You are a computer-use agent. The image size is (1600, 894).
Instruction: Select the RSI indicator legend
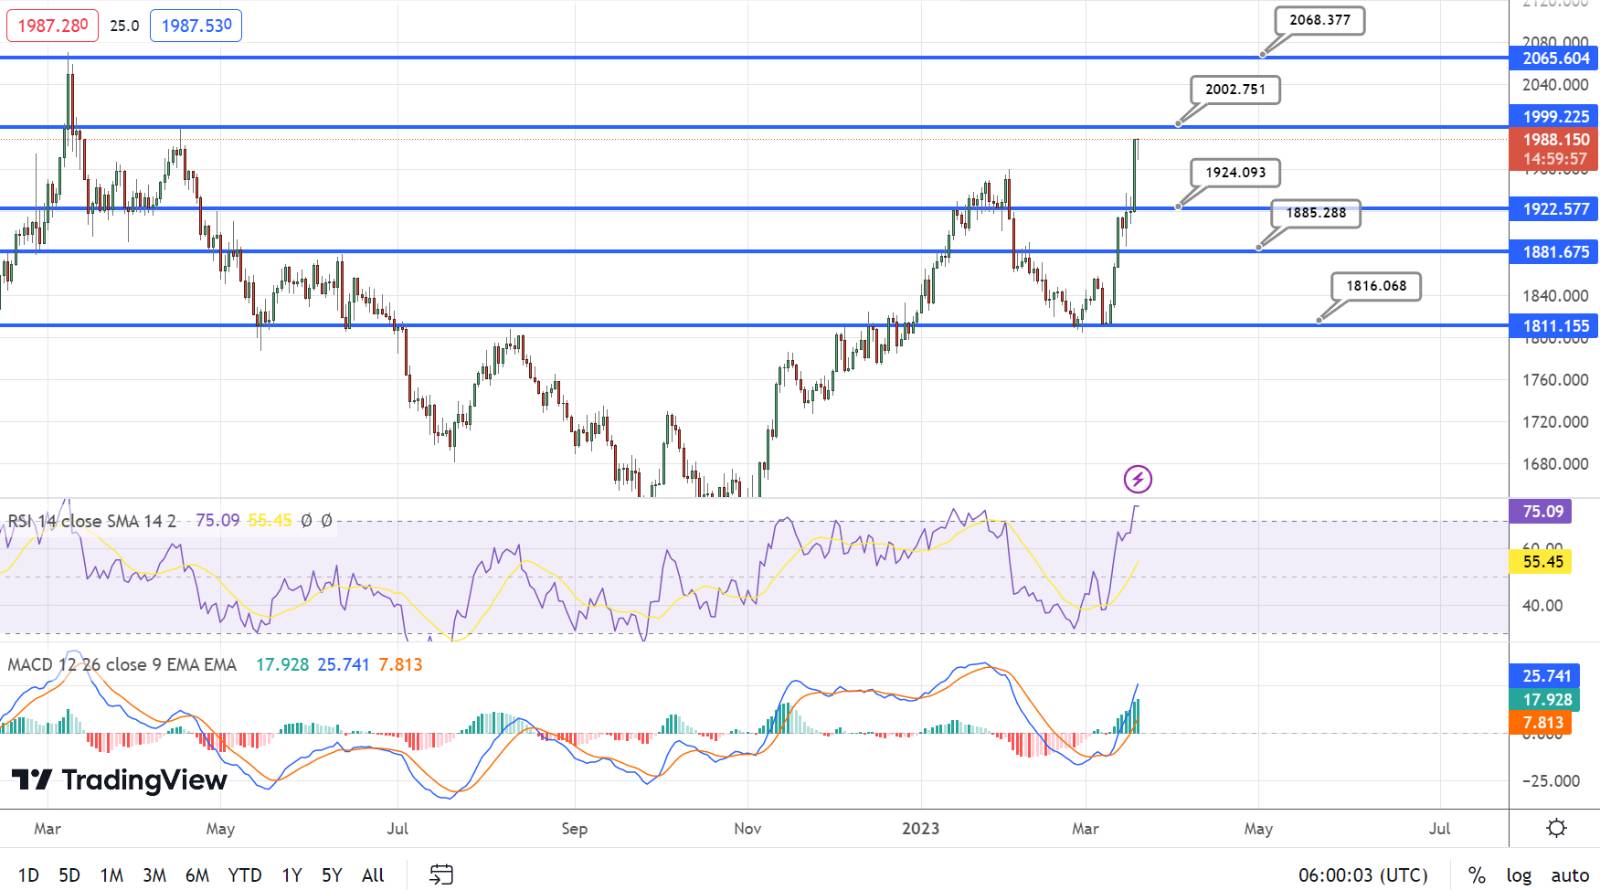(x=92, y=521)
